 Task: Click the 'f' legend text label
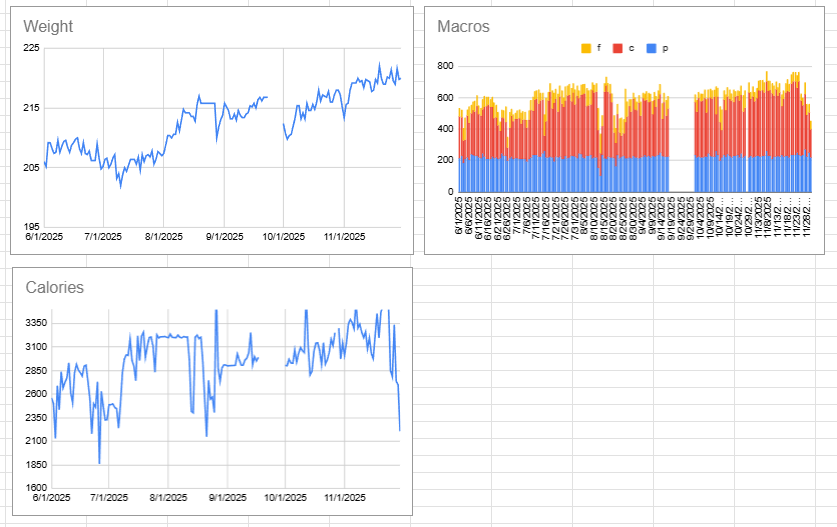pyautogui.click(x=599, y=48)
